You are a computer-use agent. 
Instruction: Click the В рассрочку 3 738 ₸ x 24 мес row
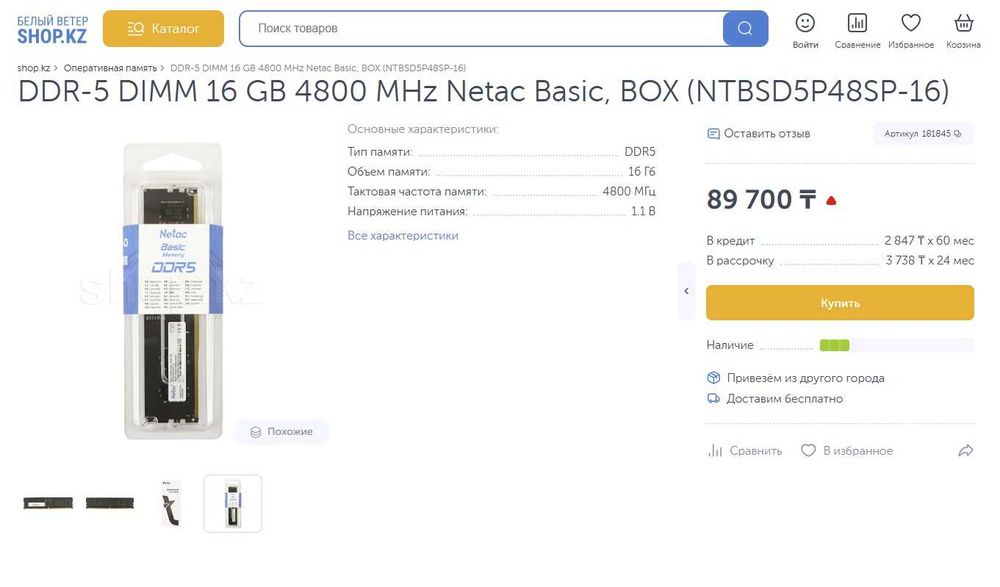click(x=840, y=260)
